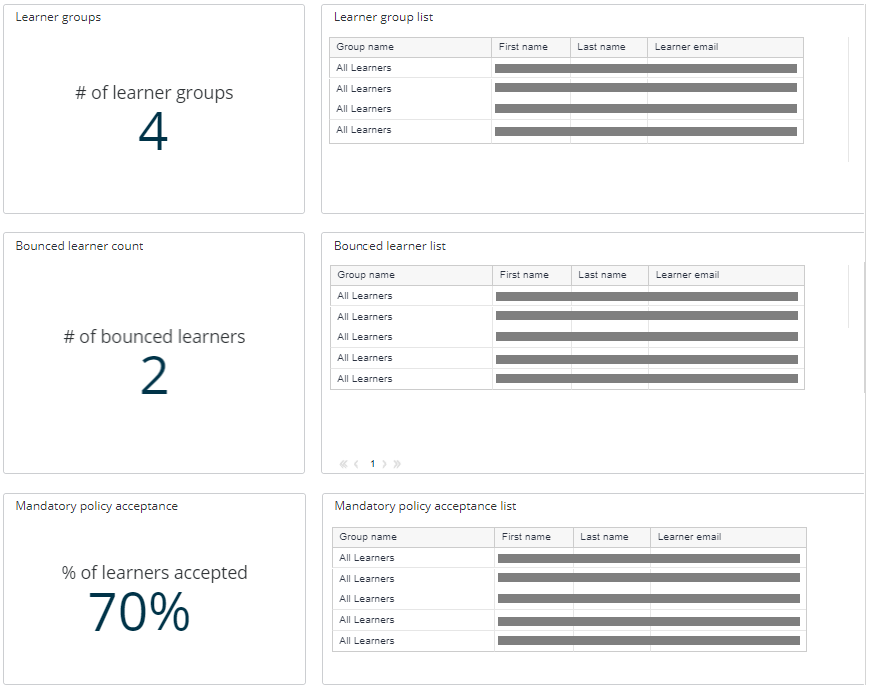Viewport: 869px width, 689px height.
Task: Select page 1 in the pagination bar
Action: (372, 464)
